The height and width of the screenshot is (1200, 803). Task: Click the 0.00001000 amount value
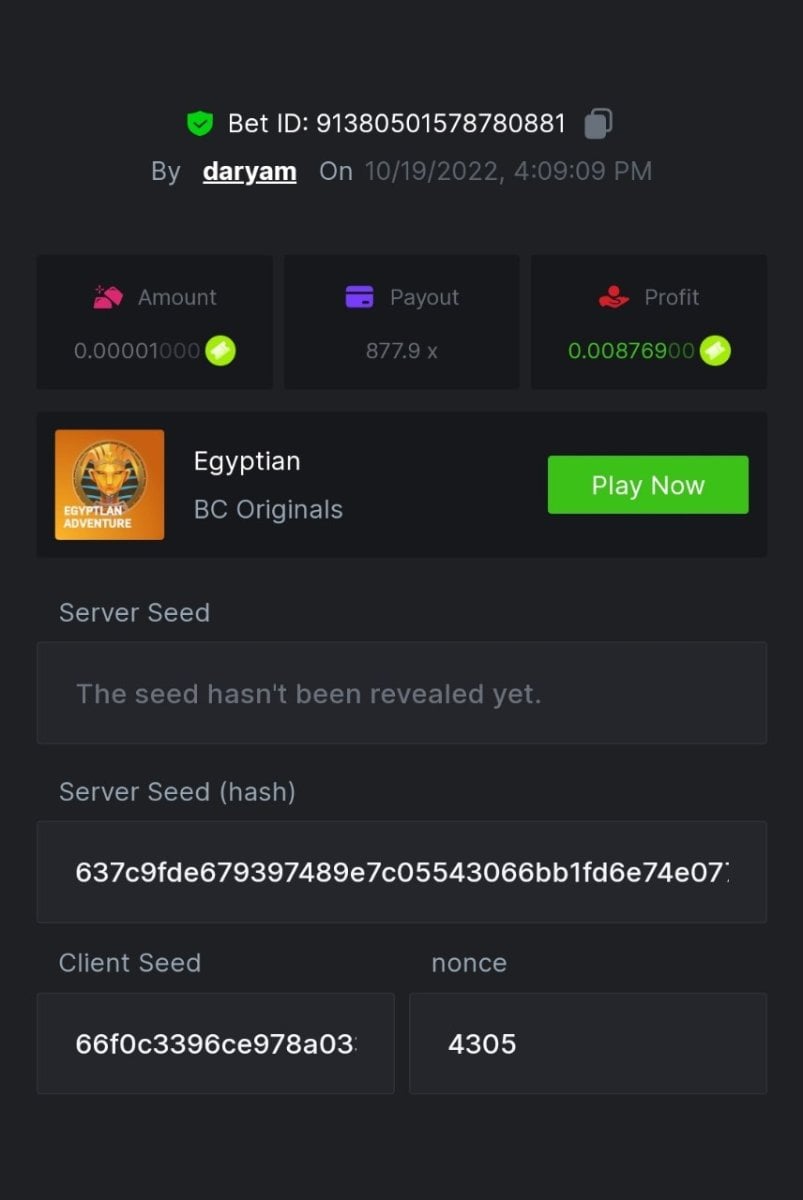coord(137,351)
